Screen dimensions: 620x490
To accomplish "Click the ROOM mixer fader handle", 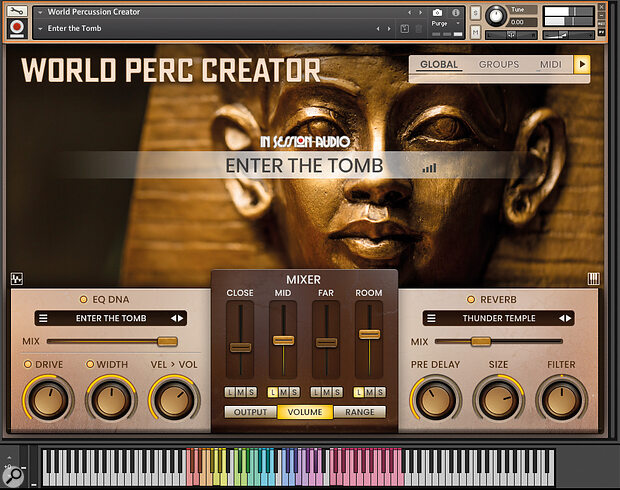I will (x=369, y=334).
